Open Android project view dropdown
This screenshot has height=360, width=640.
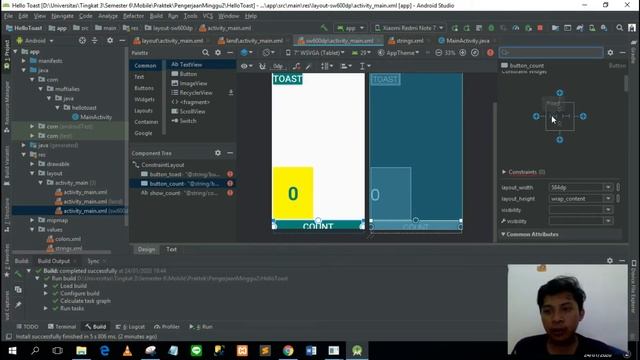pyautogui.click(x=35, y=40)
